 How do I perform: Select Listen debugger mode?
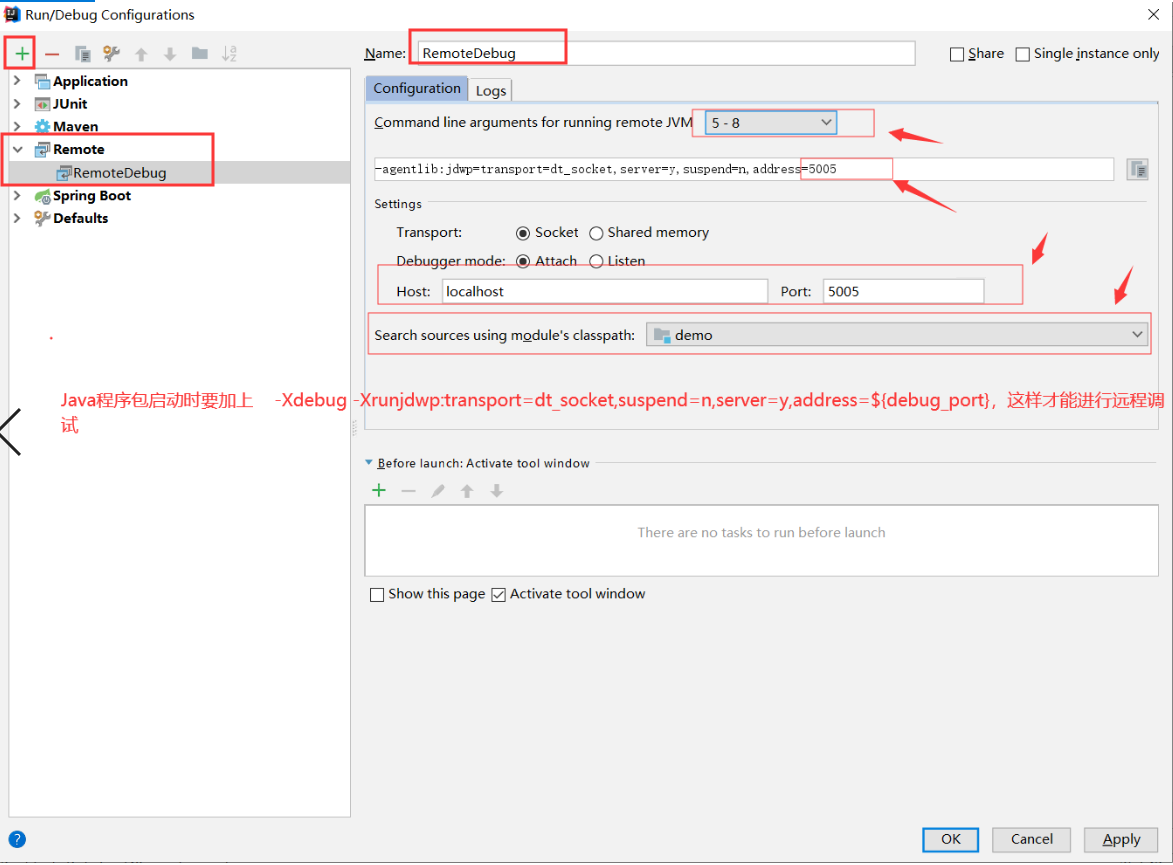[x=595, y=262]
